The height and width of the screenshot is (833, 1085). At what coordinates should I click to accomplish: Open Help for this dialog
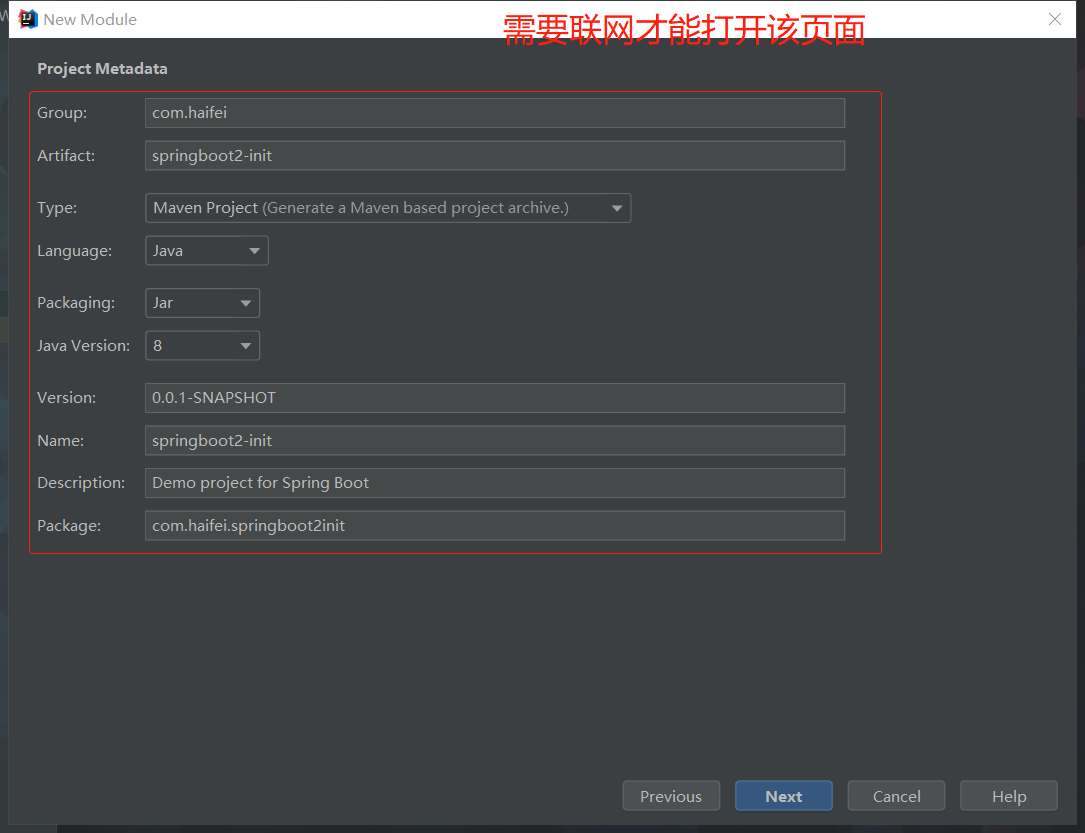(x=1009, y=796)
